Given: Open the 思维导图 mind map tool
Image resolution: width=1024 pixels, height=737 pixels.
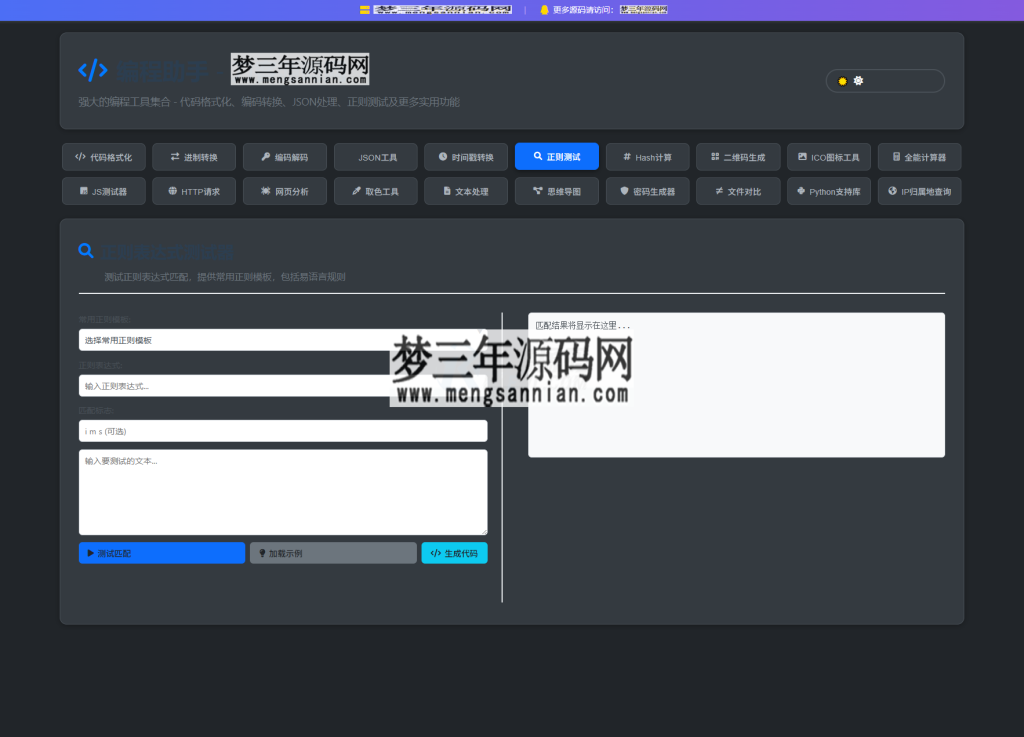Looking at the screenshot, I should [557, 191].
